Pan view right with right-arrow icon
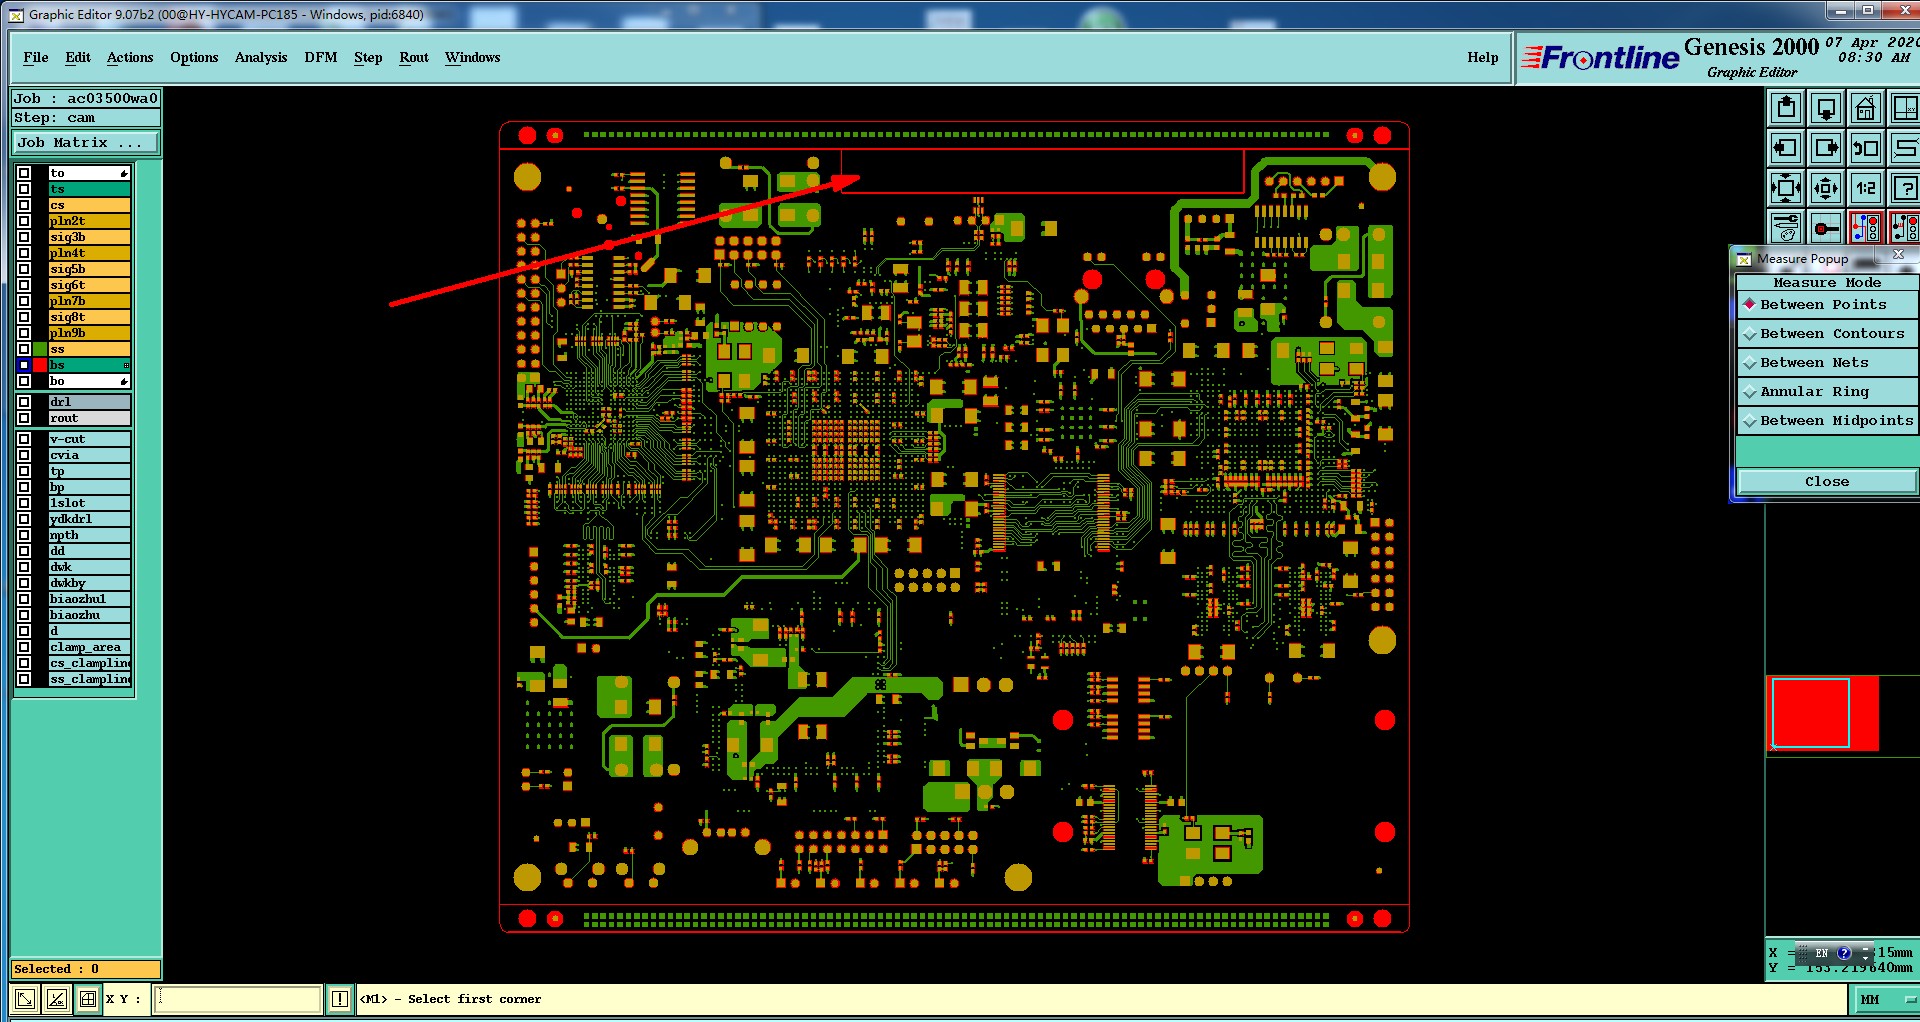This screenshot has height=1022, width=1920. [x=1826, y=148]
